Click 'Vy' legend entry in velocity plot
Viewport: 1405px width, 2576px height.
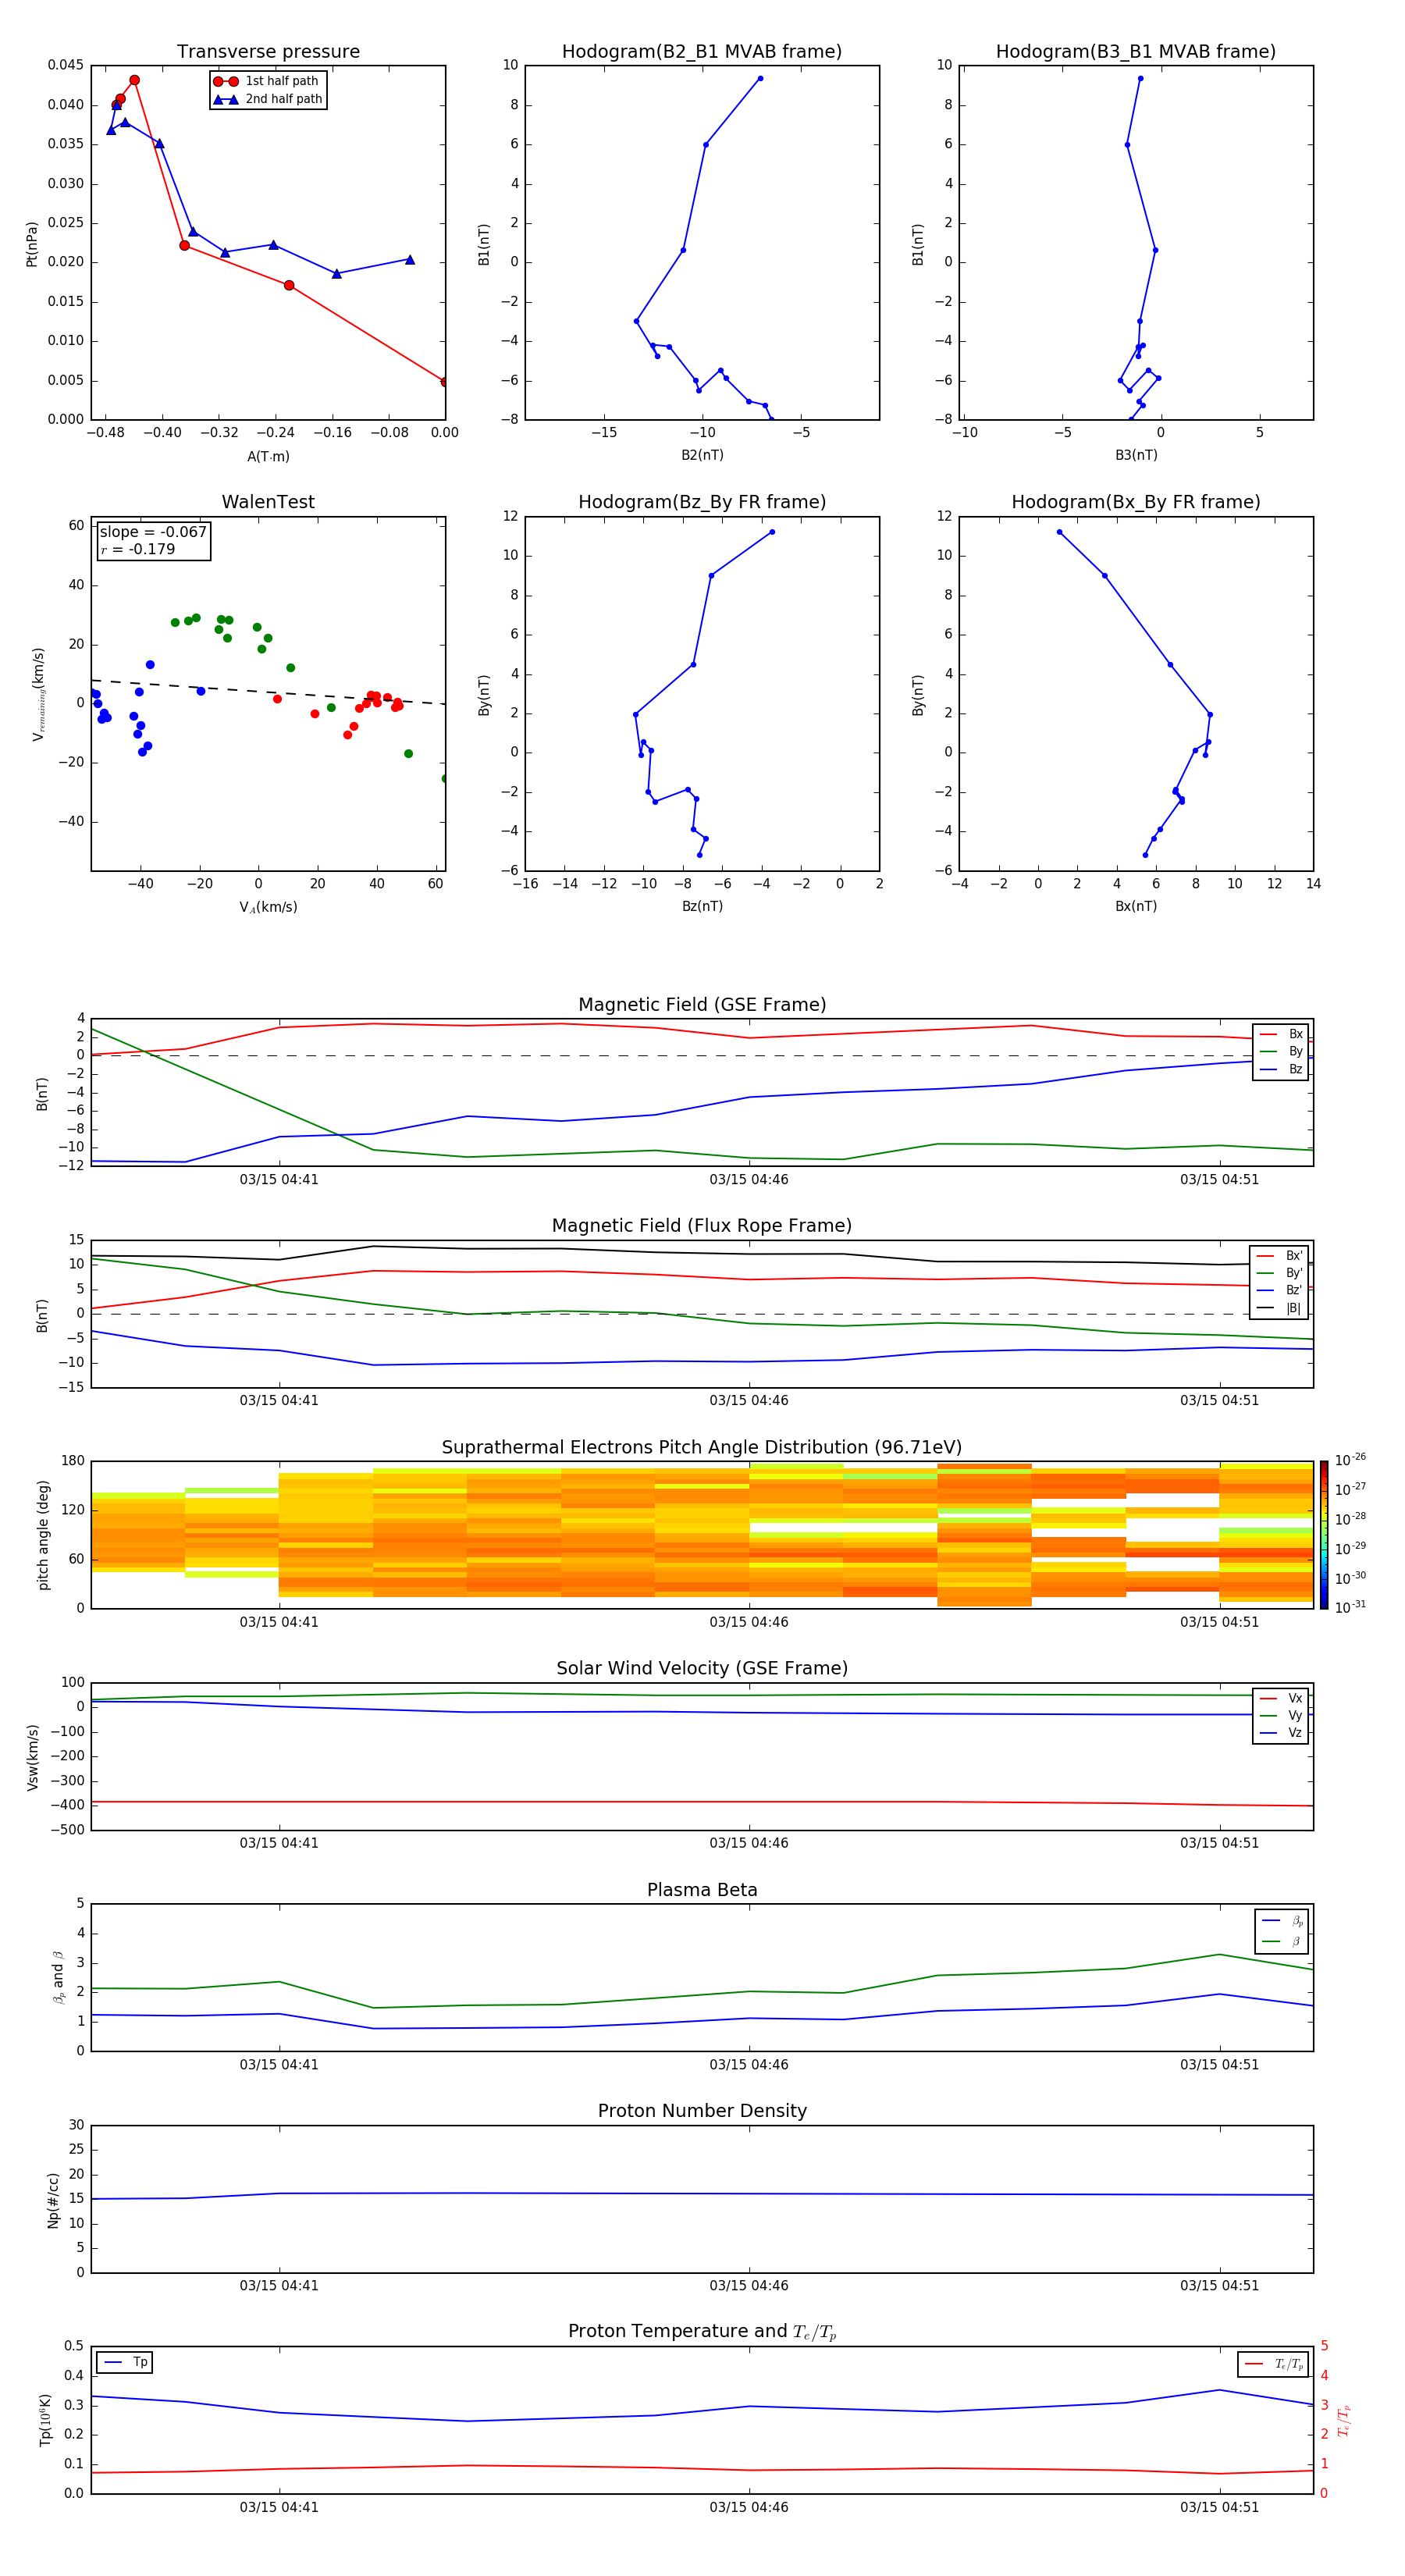1281,1716
